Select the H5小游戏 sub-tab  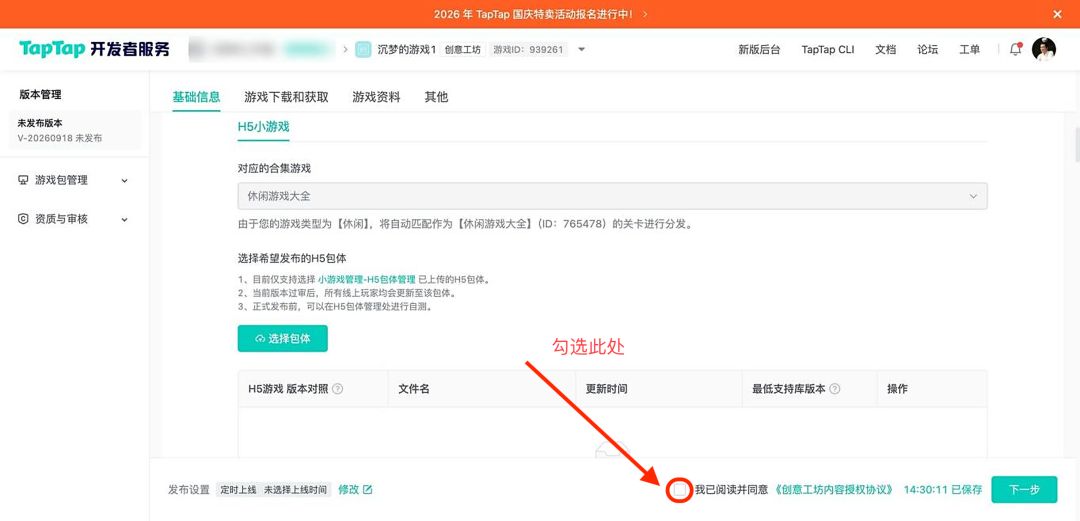[x=263, y=127]
